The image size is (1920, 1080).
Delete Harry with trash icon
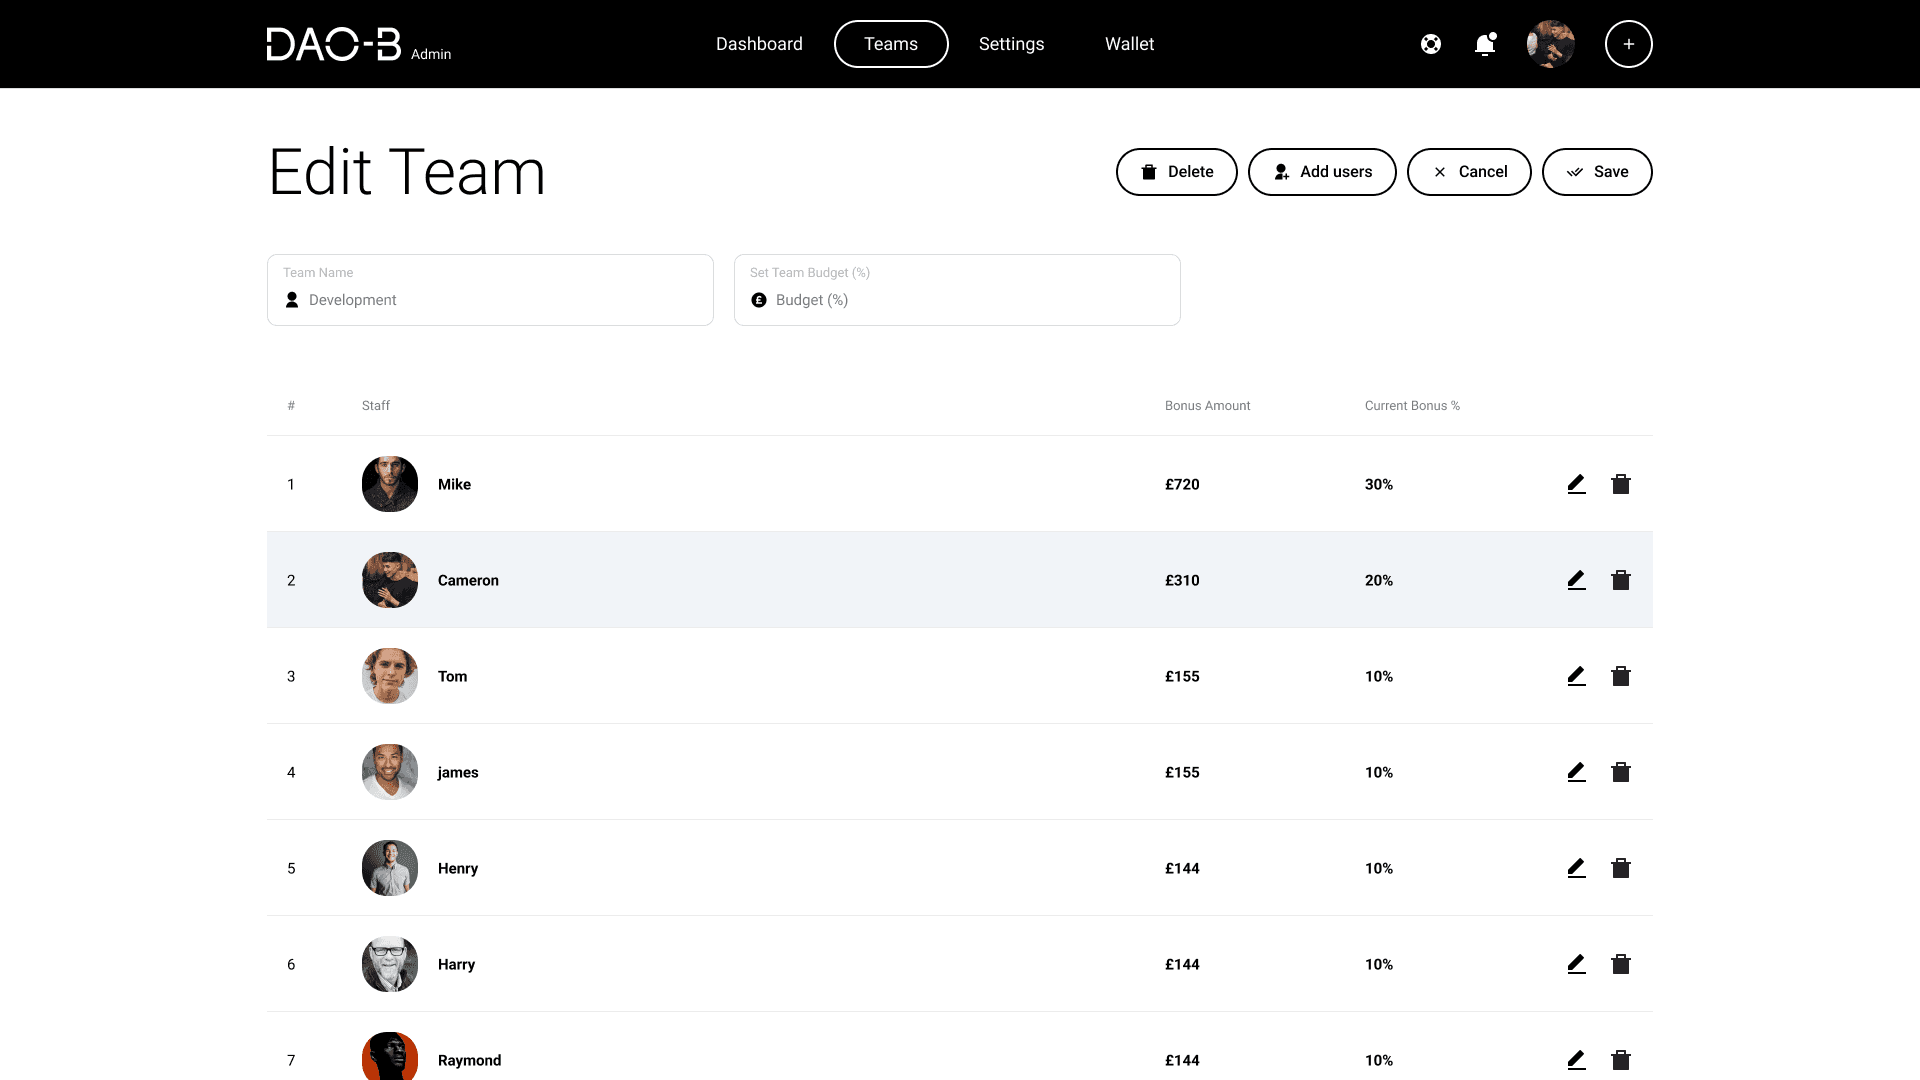tap(1621, 964)
